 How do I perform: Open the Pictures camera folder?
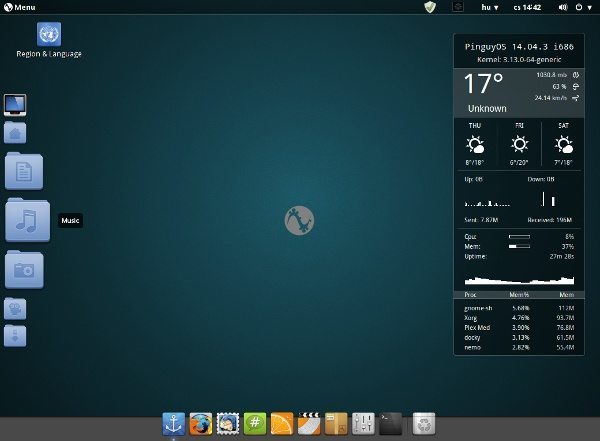click(x=24, y=269)
